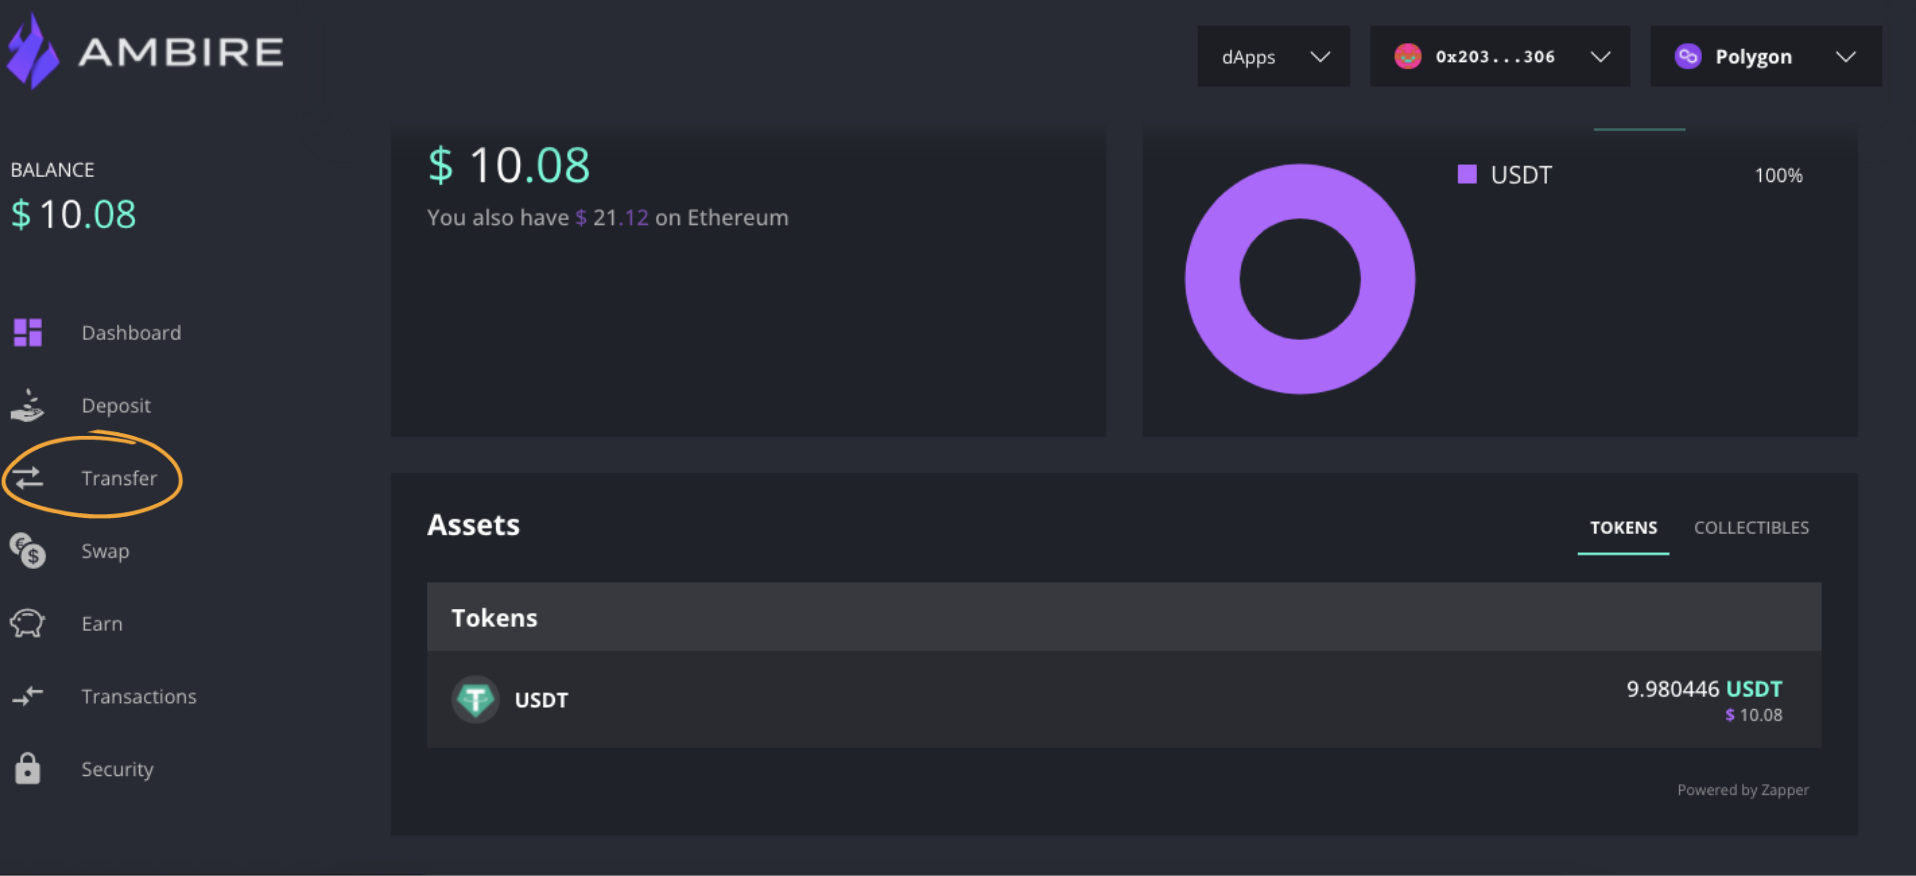Click the 100% legend value

coord(1778,175)
